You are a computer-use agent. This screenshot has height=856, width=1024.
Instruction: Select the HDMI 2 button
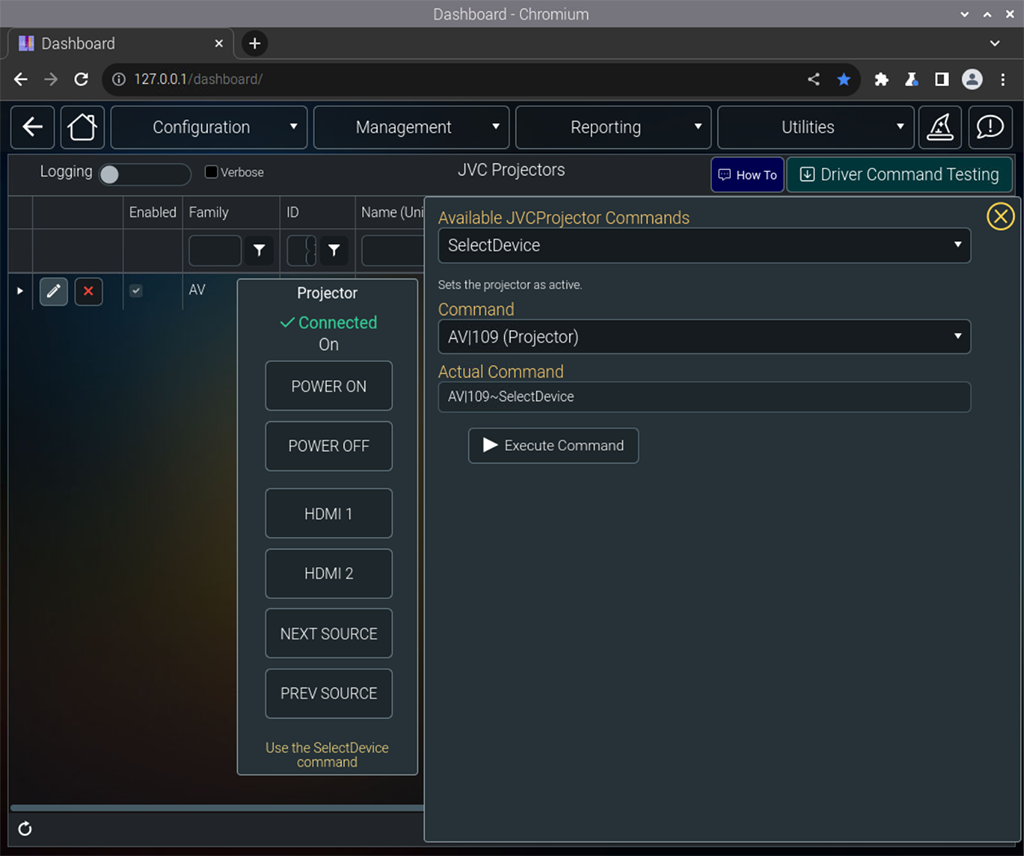pos(328,573)
